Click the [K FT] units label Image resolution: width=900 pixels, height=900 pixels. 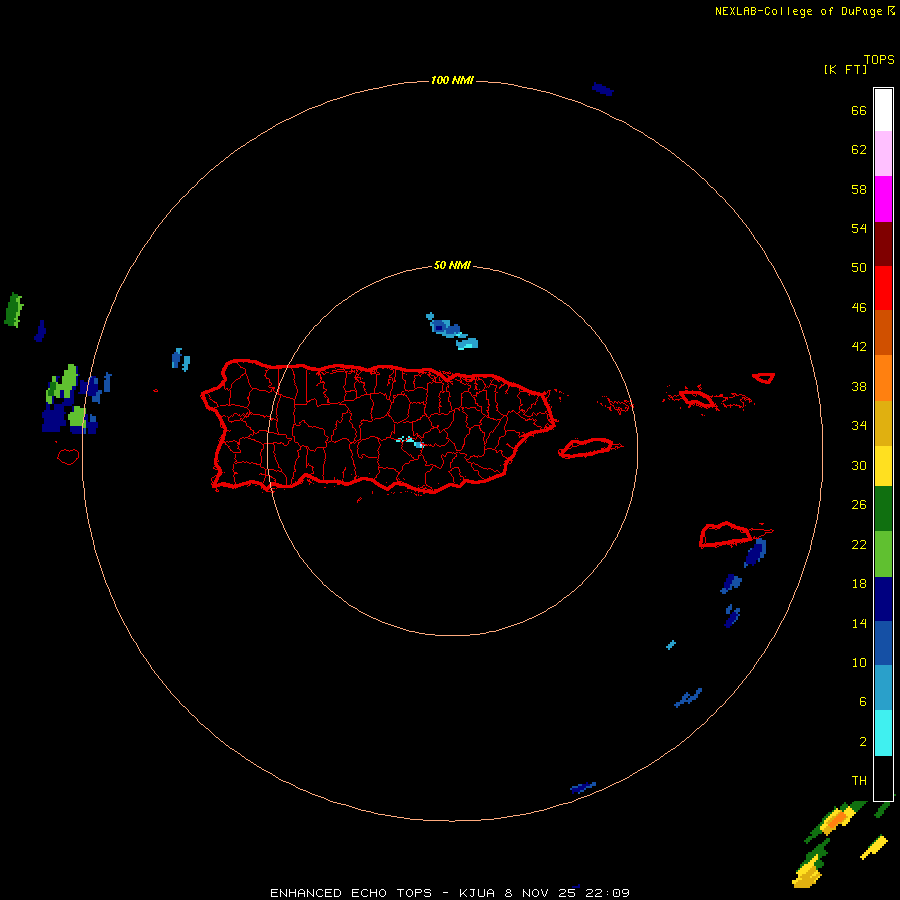tap(845, 69)
